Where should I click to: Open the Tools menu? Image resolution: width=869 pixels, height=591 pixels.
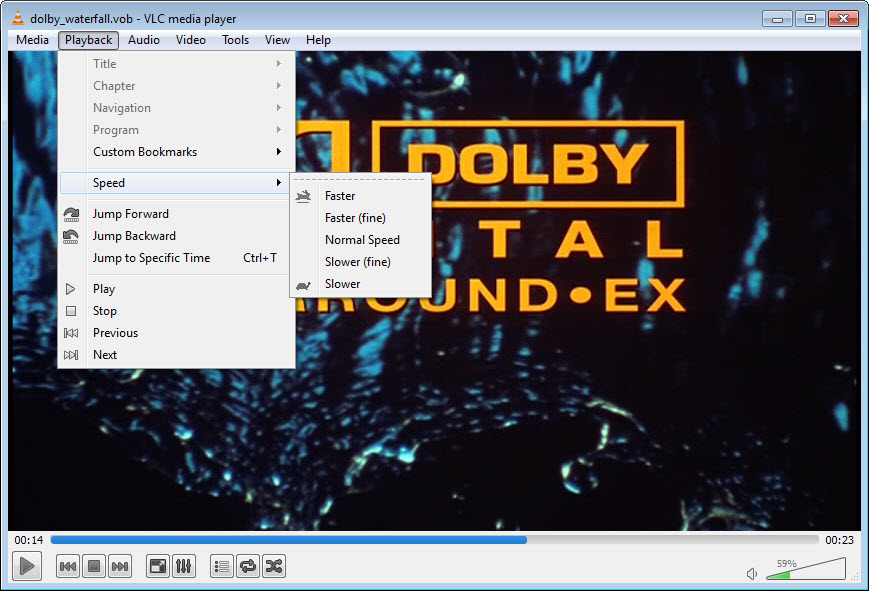point(236,40)
